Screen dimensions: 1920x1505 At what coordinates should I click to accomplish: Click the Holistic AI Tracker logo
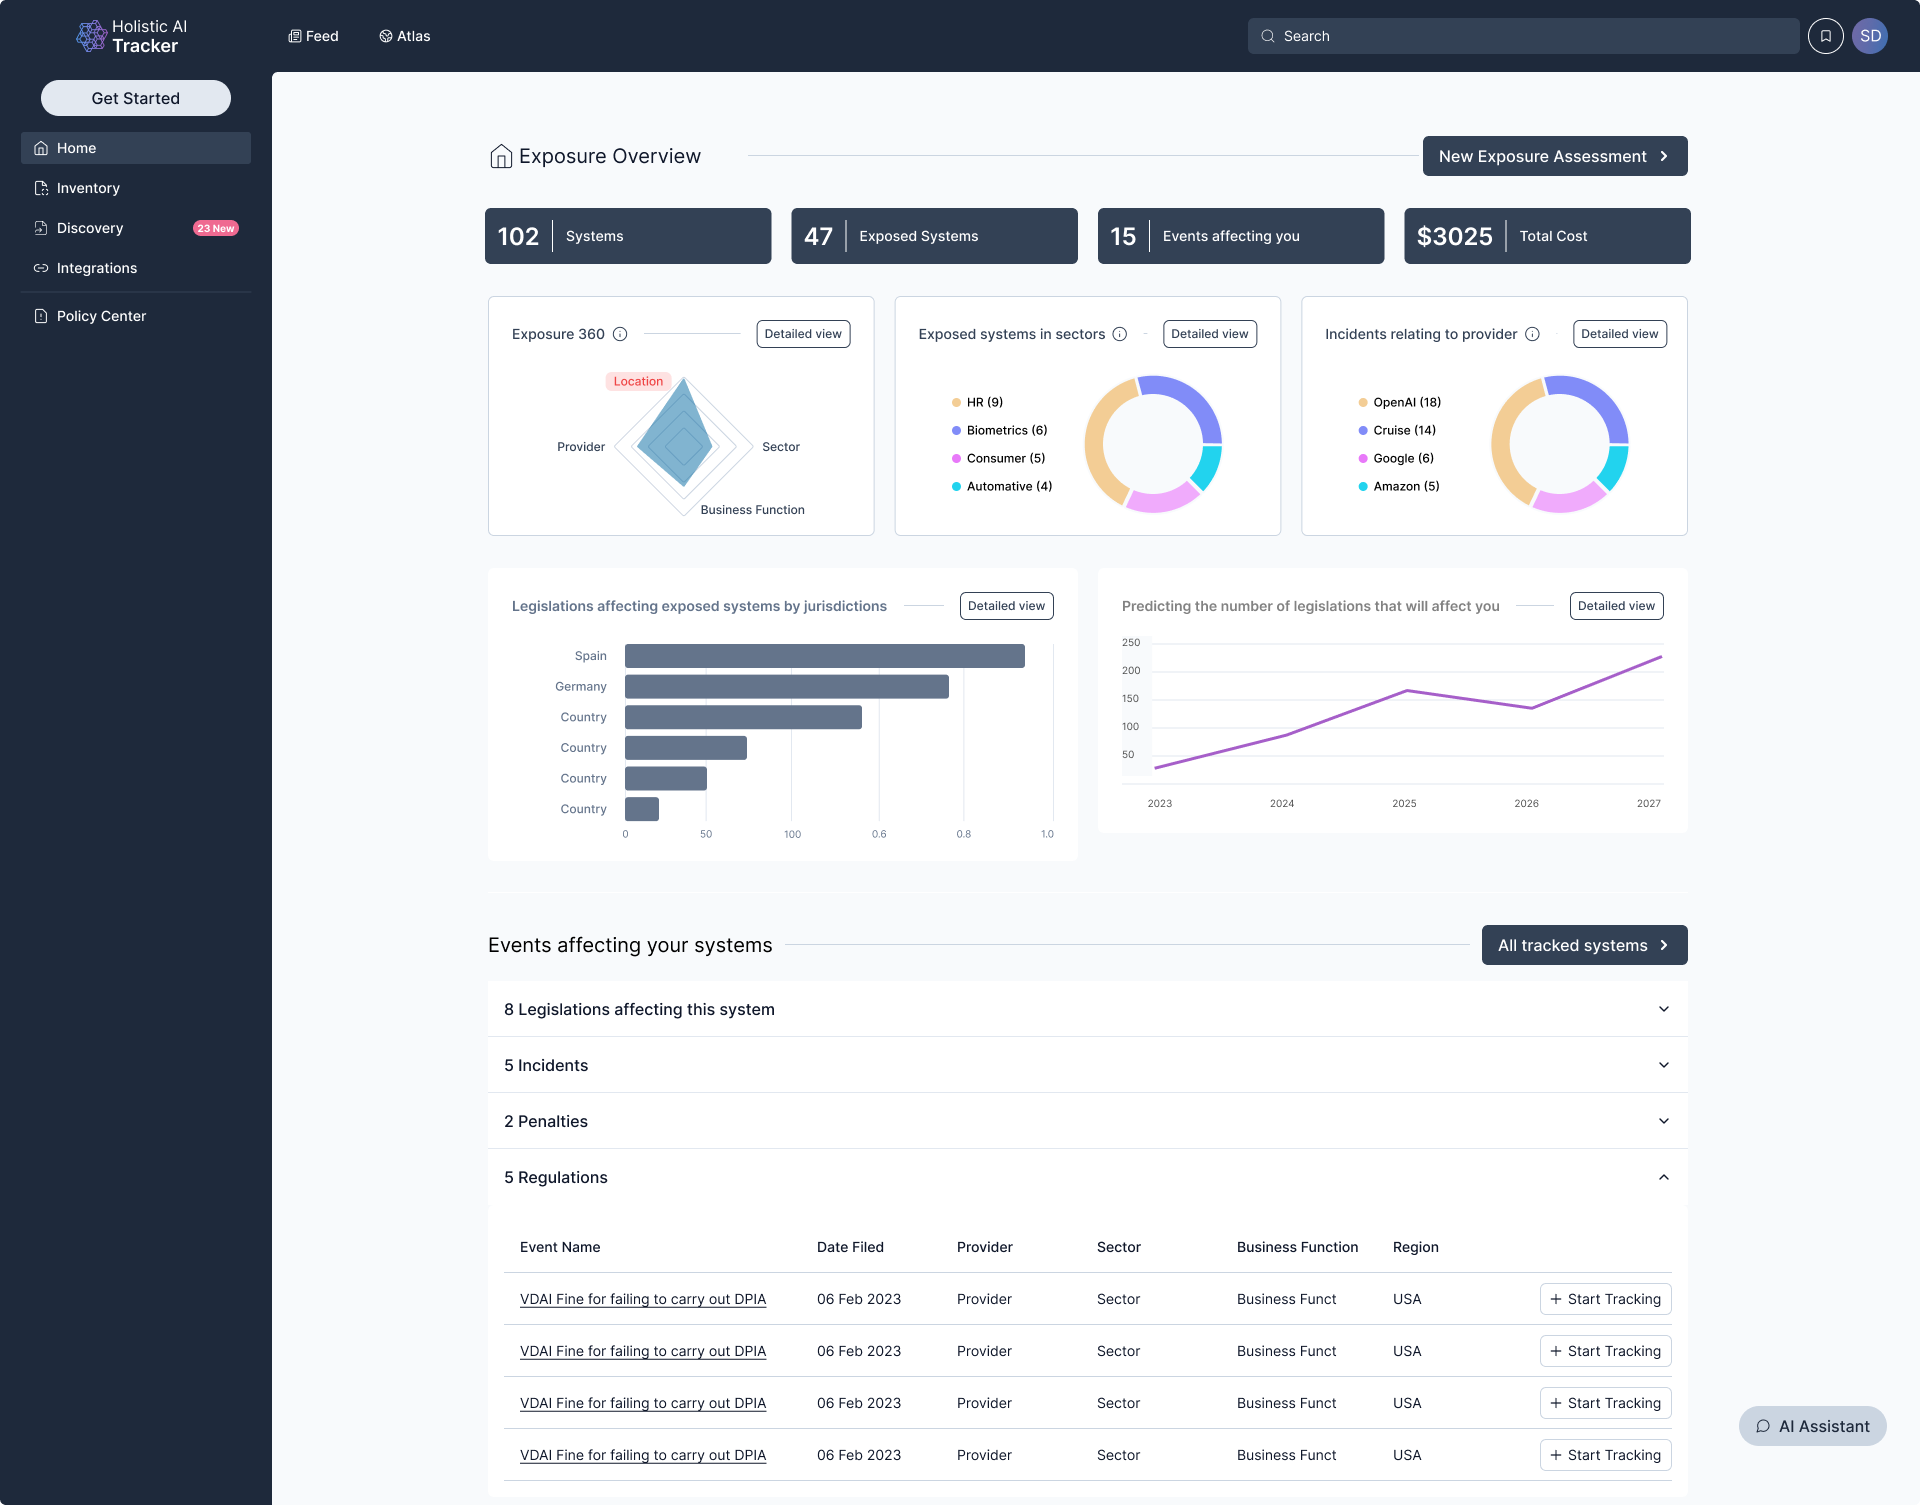click(132, 36)
